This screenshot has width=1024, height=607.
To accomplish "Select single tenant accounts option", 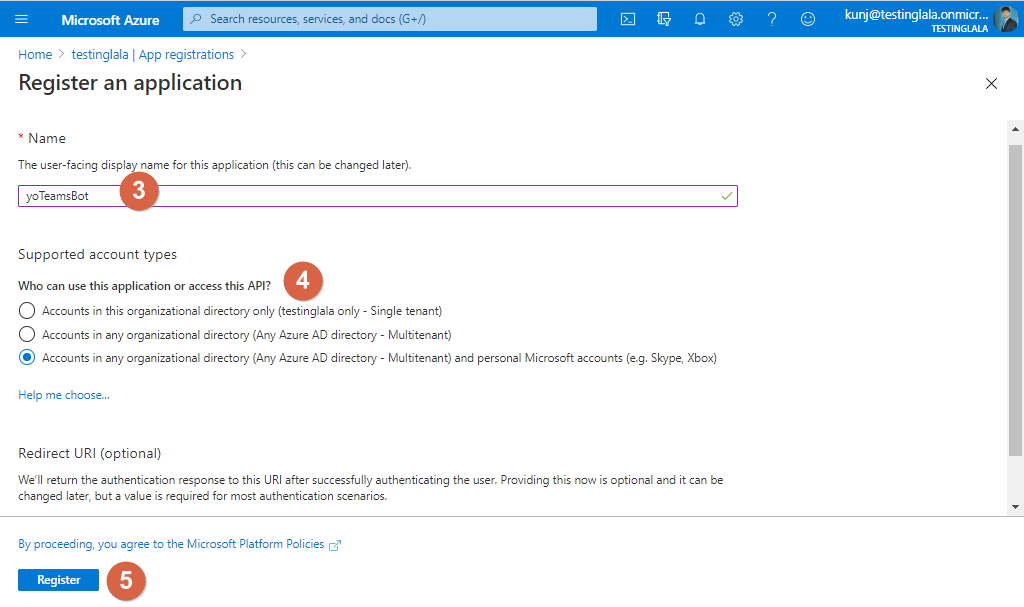I will click(x=29, y=310).
